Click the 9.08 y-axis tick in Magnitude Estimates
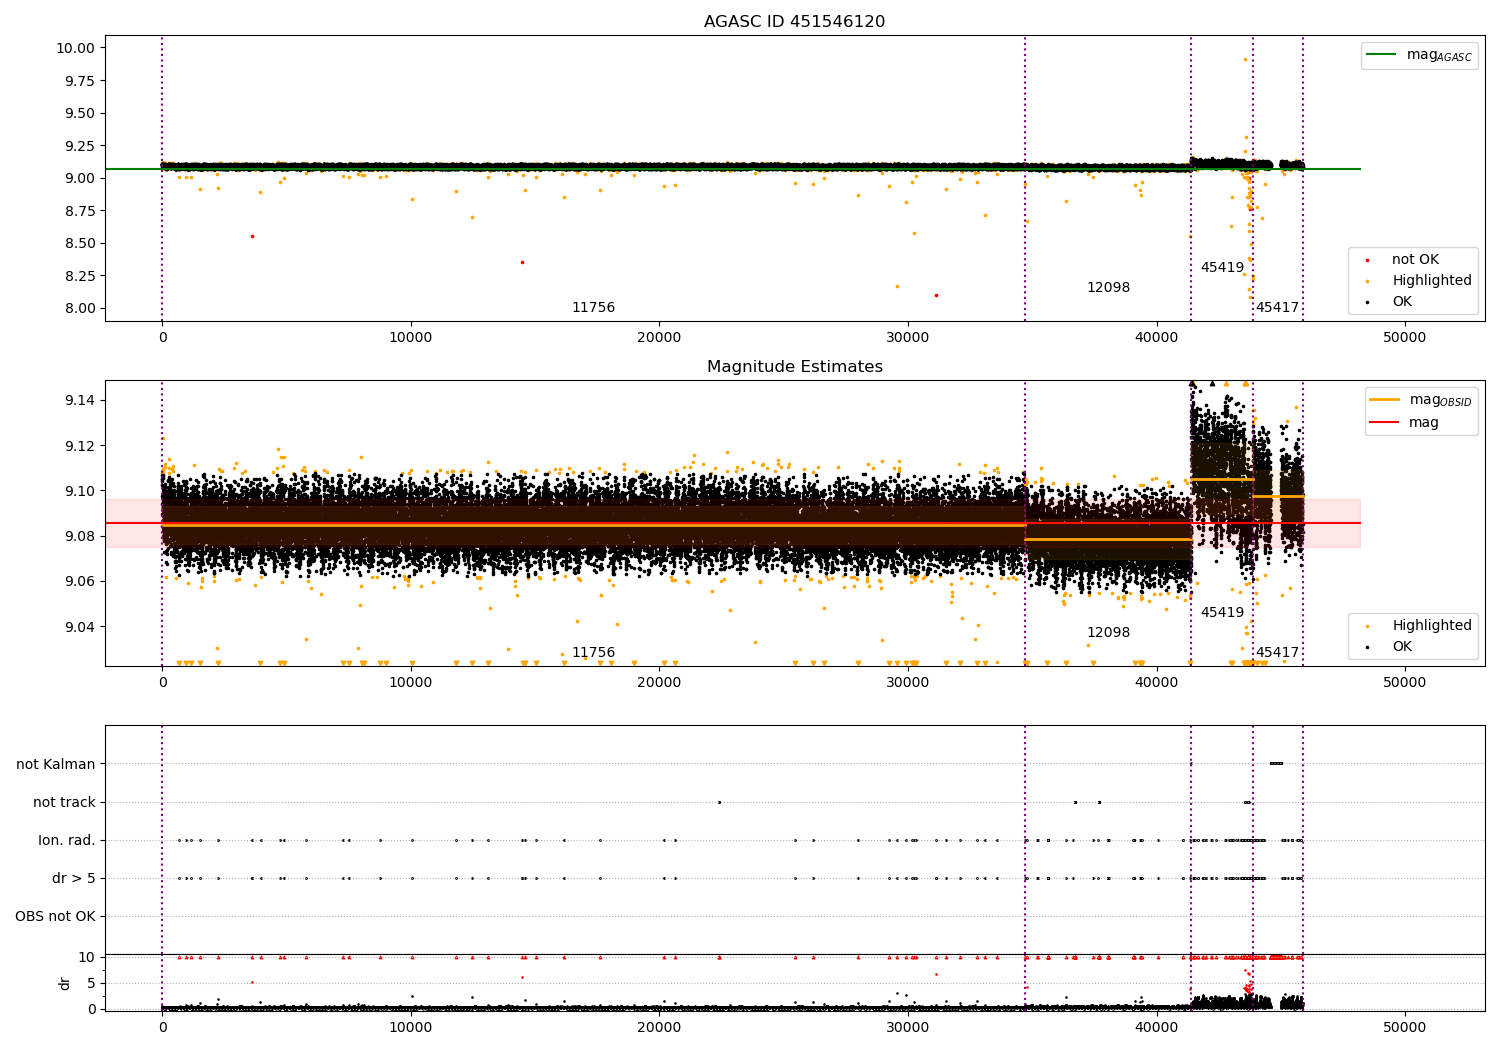 (x=82, y=537)
